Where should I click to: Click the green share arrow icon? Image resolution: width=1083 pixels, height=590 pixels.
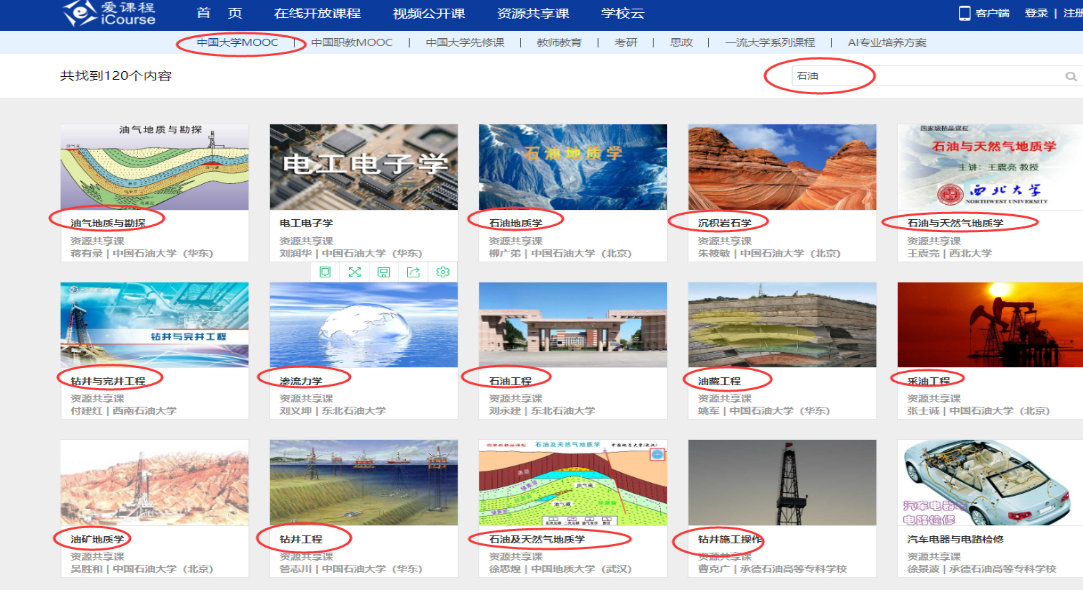(x=413, y=272)
